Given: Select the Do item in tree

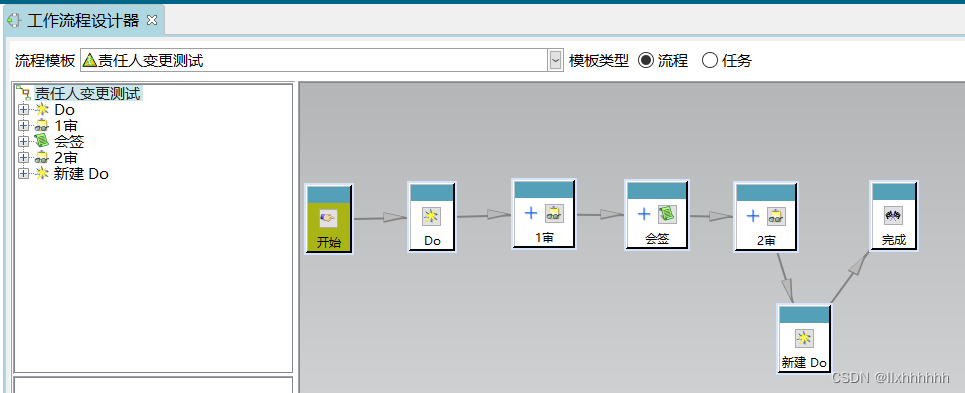Looking at the screenshot, I should pyautogui.click(x=64, y=110).
